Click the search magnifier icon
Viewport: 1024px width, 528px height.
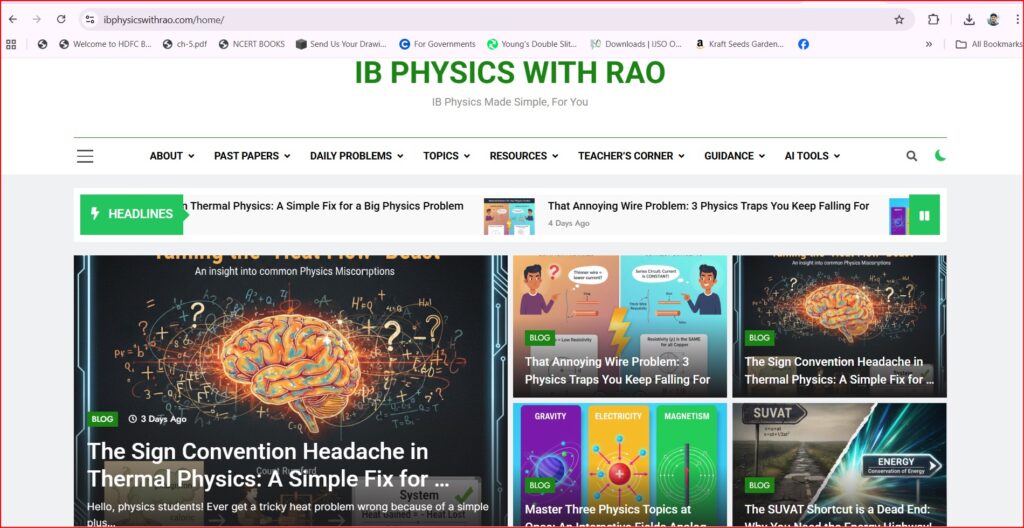coord(911,156)
